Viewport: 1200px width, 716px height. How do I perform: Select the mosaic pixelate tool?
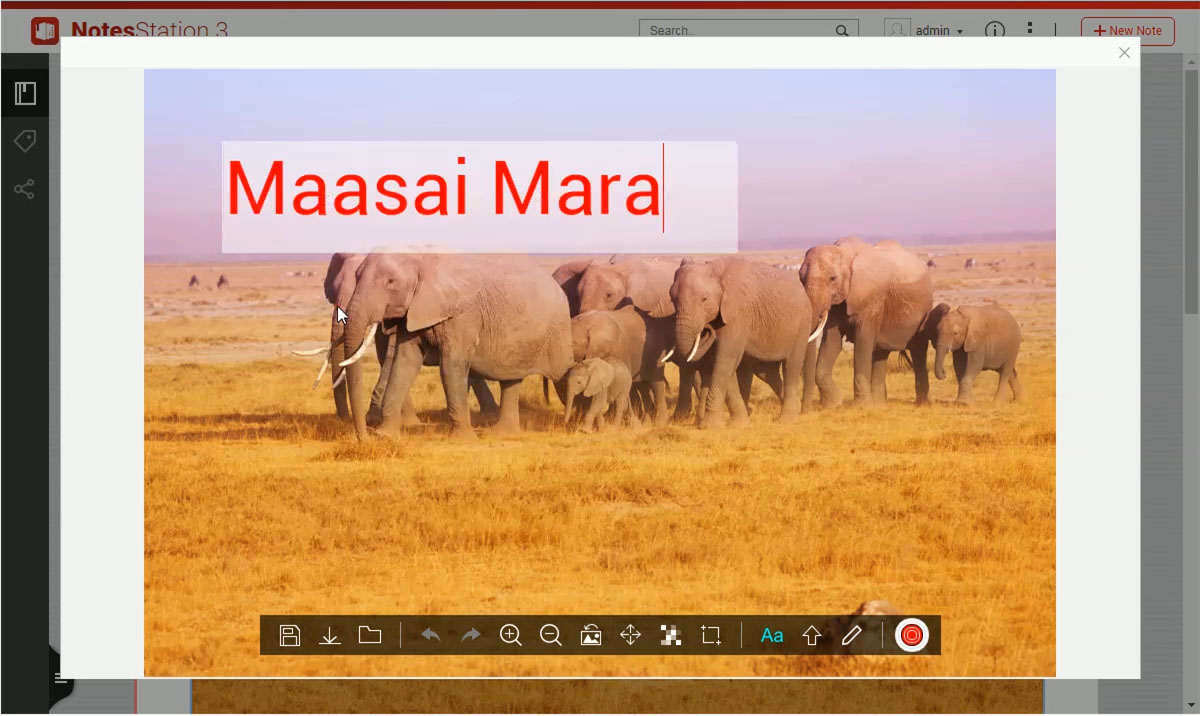[670, 635]
